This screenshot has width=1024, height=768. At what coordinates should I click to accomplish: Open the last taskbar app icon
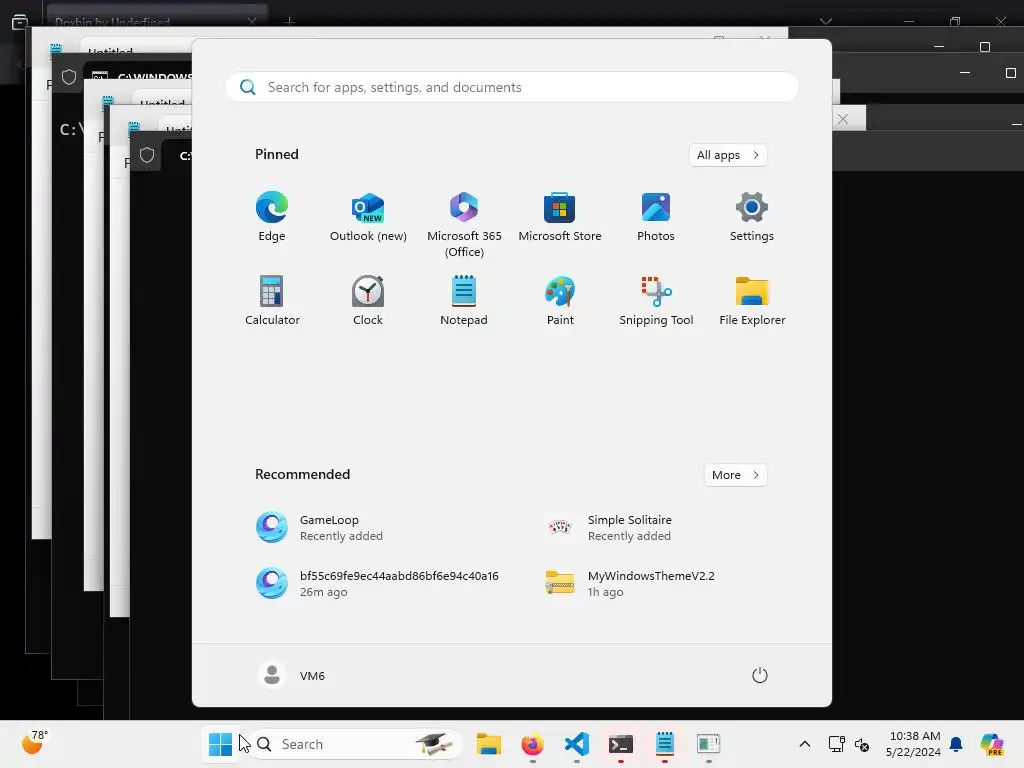708,744
